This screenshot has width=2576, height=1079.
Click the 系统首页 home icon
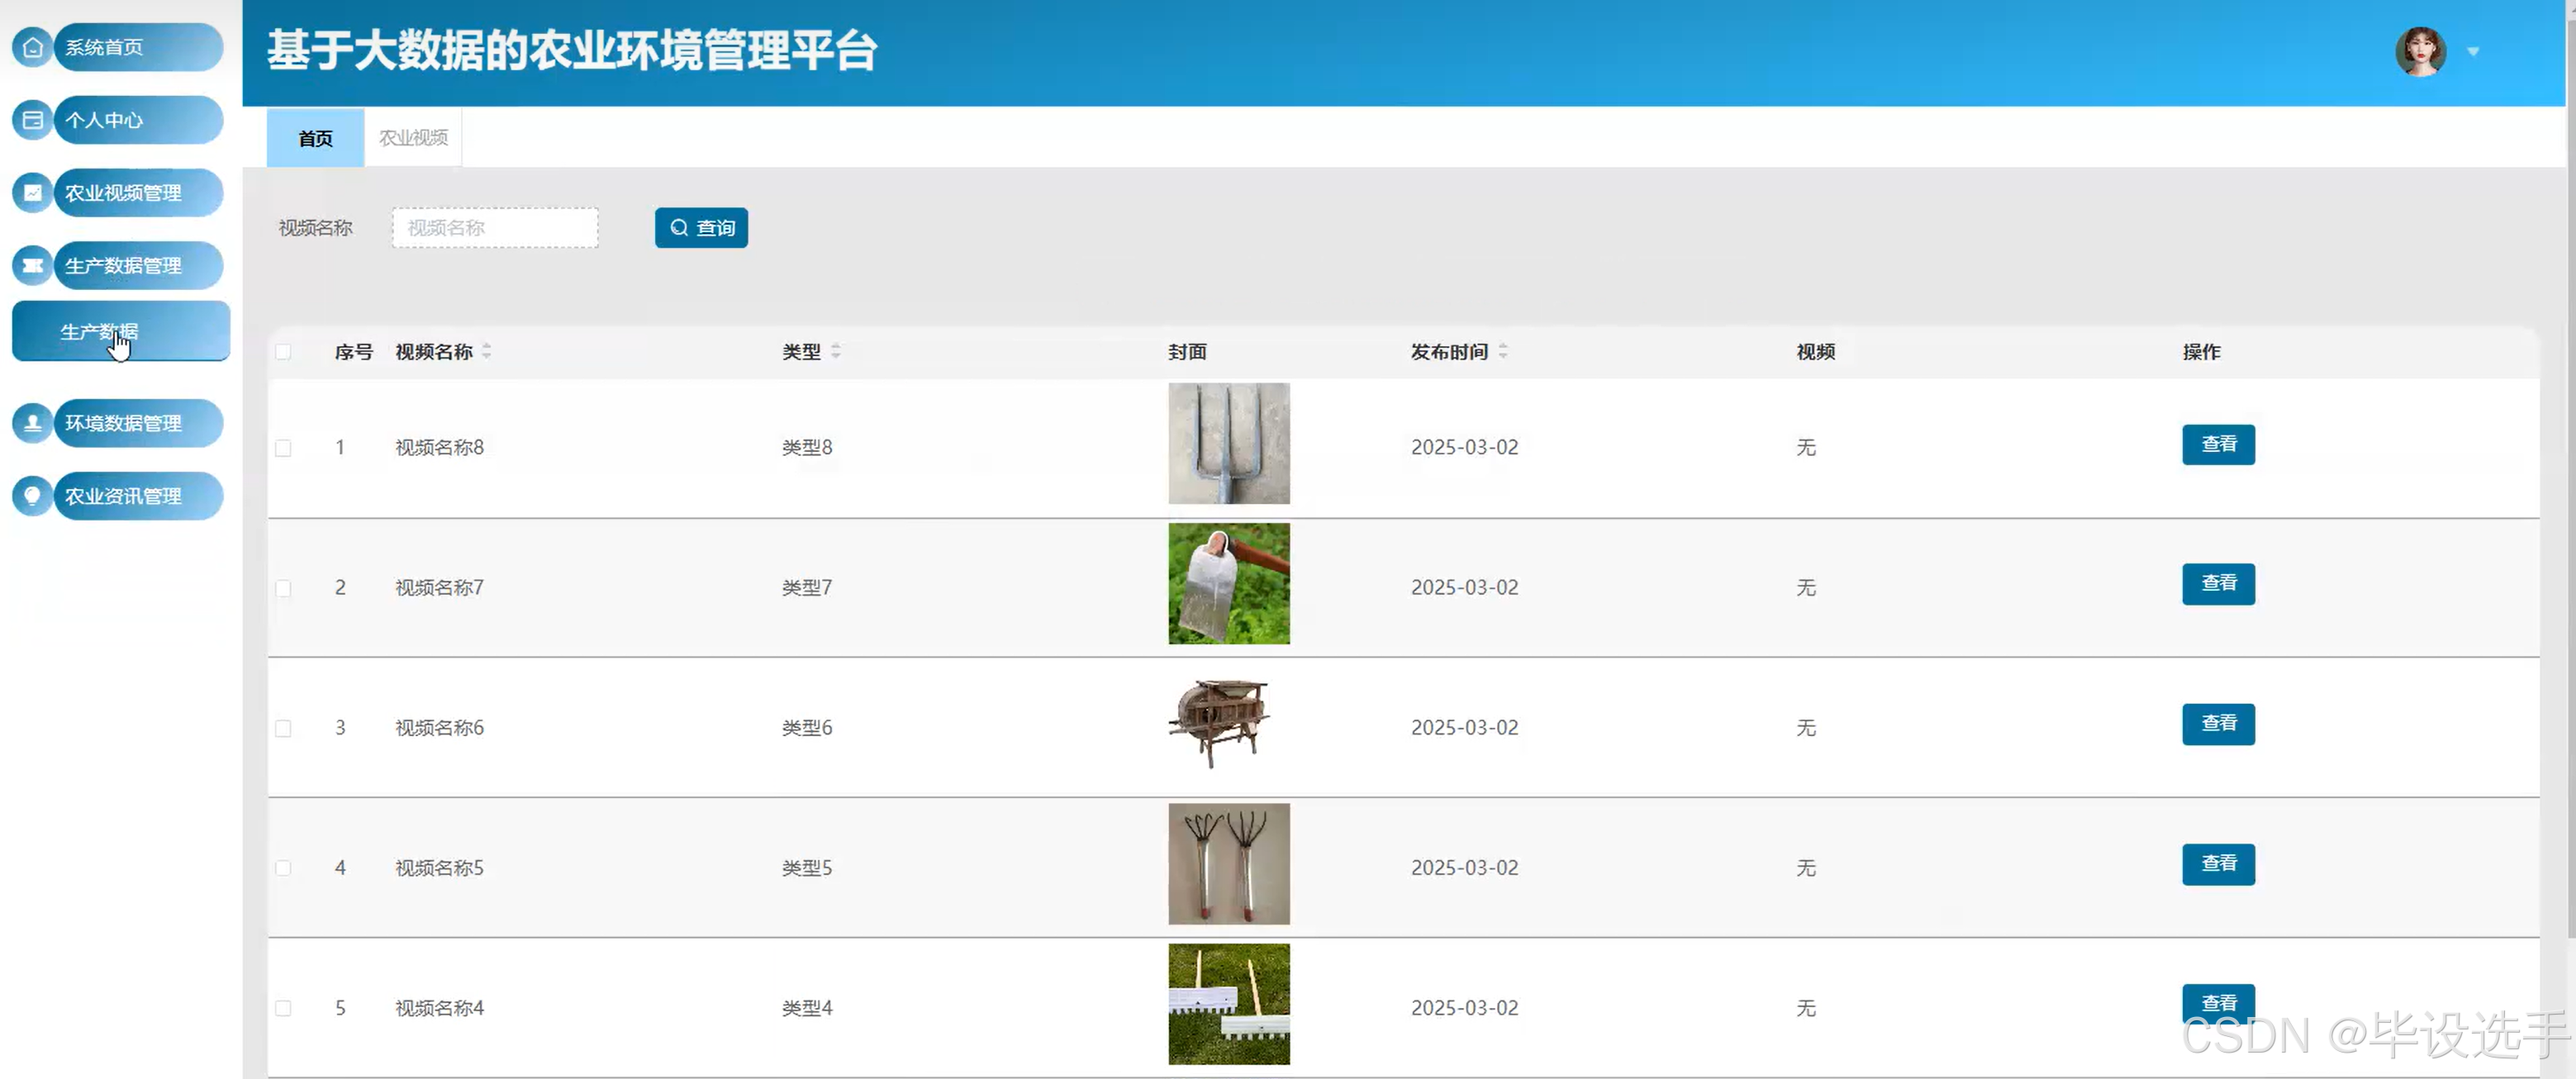[32, 46]
